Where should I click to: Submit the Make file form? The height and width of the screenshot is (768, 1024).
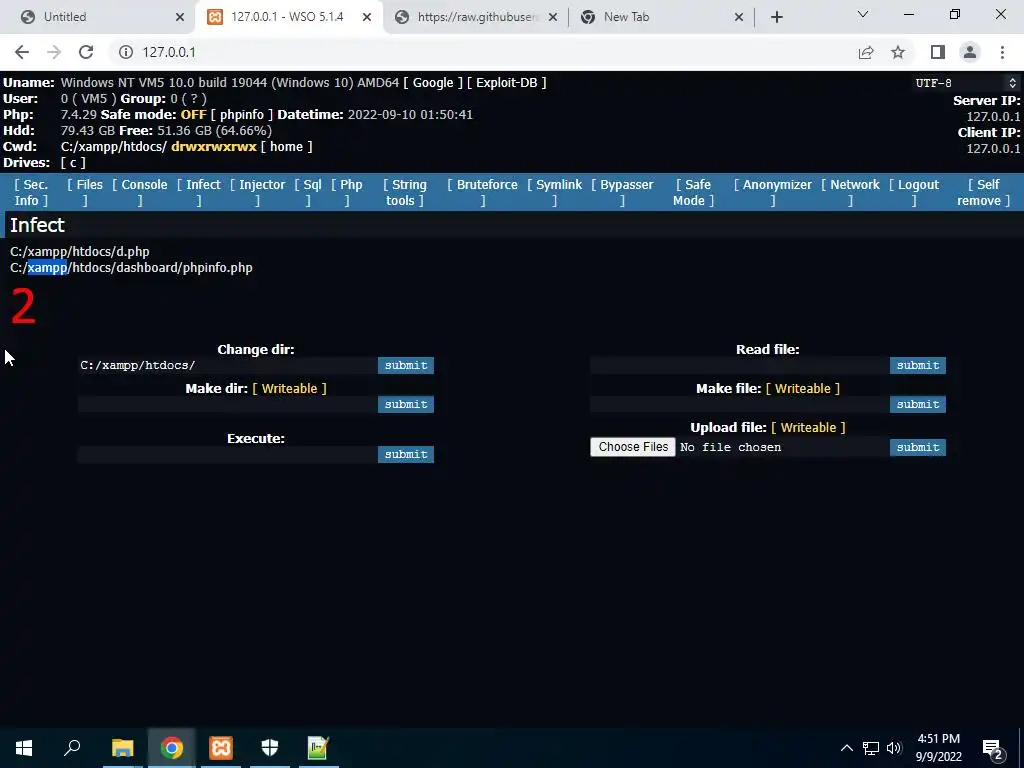tap(918, 404)
